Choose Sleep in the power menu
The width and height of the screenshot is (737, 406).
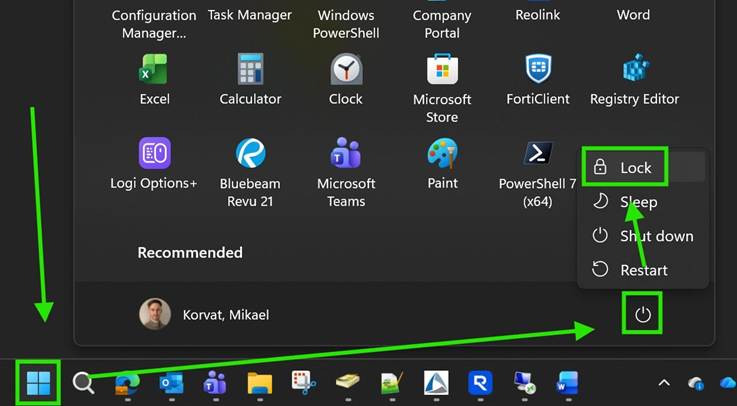(x=643, y=202)
